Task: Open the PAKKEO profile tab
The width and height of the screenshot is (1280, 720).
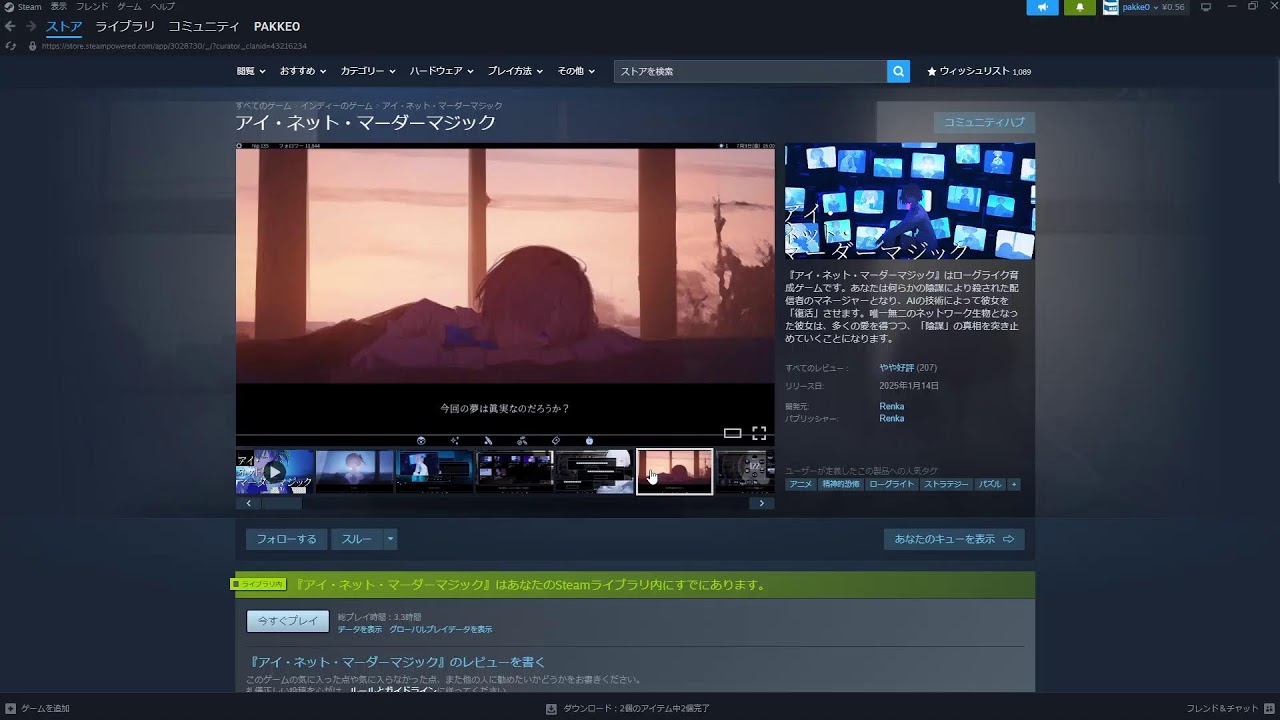Action: pyautogui.click(x=277, y=26)
